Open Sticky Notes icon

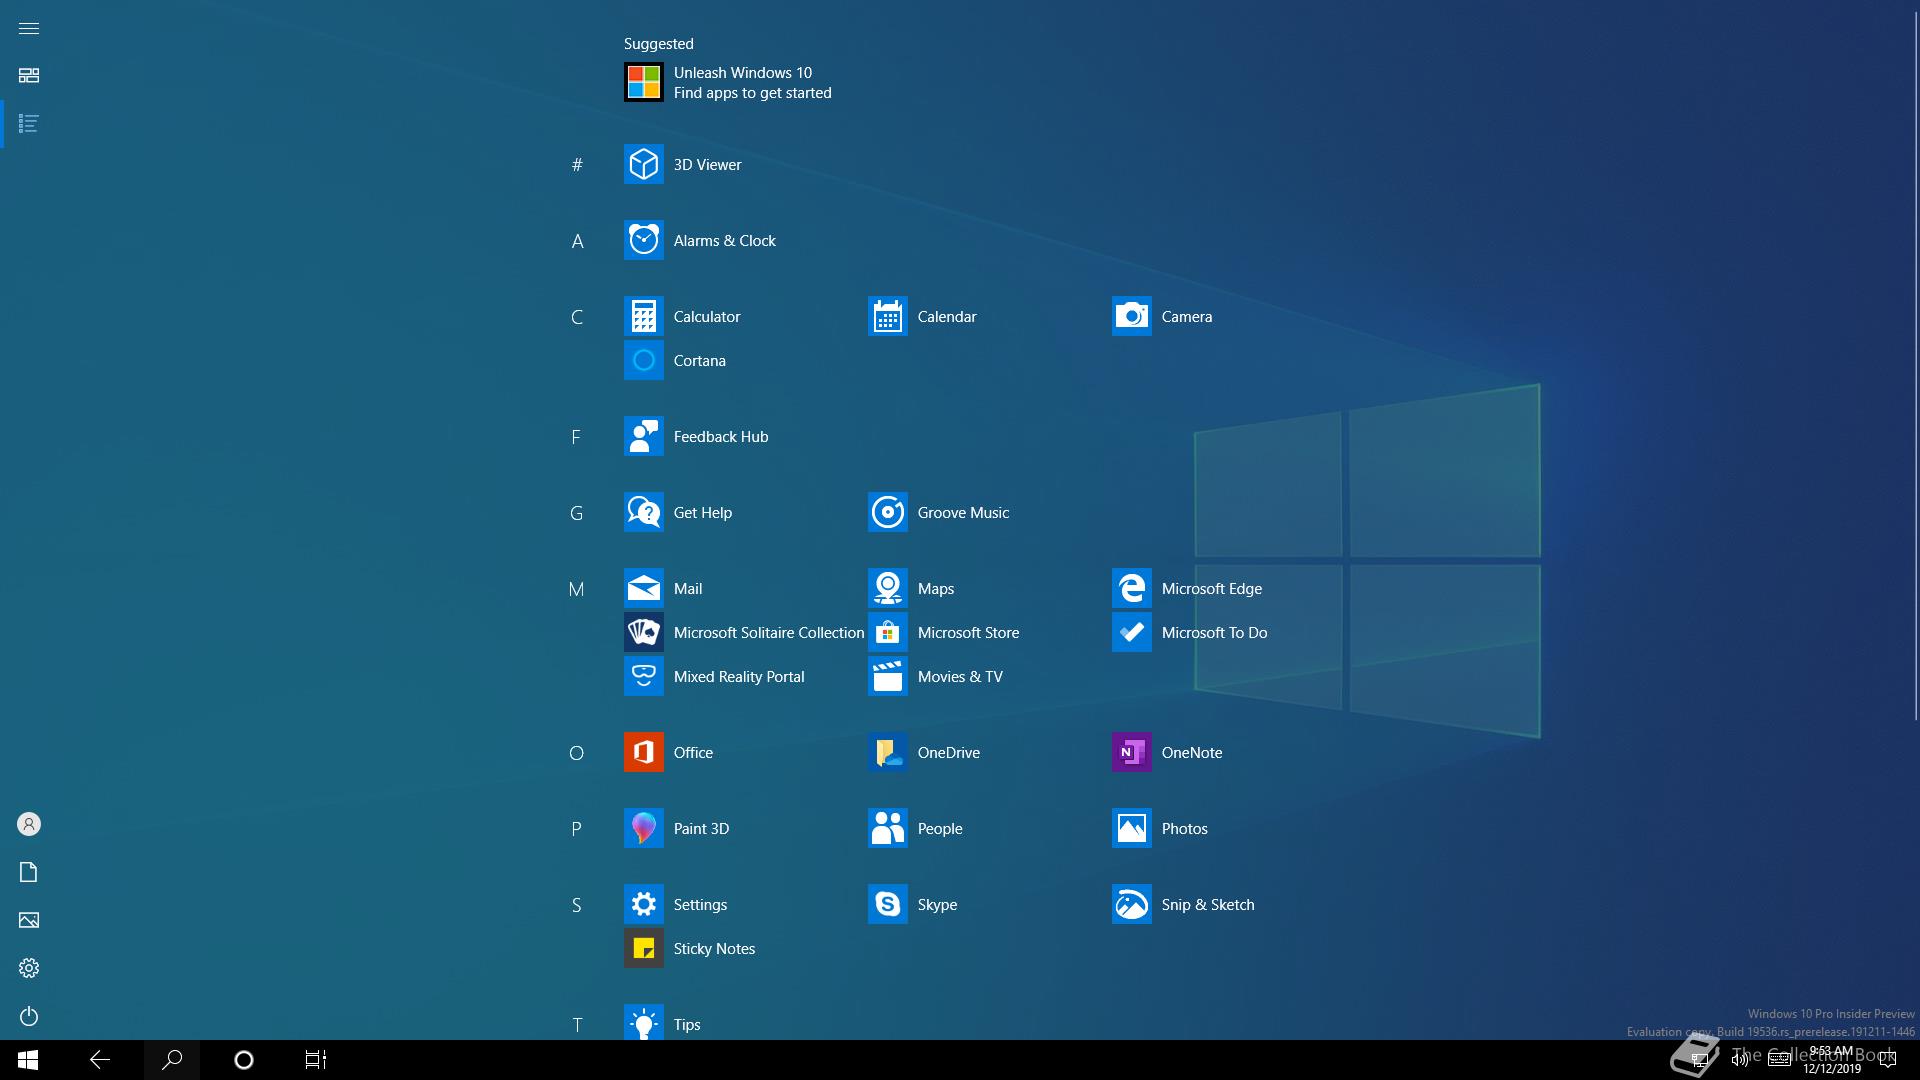pyautogui.click(x=643, y=948)
